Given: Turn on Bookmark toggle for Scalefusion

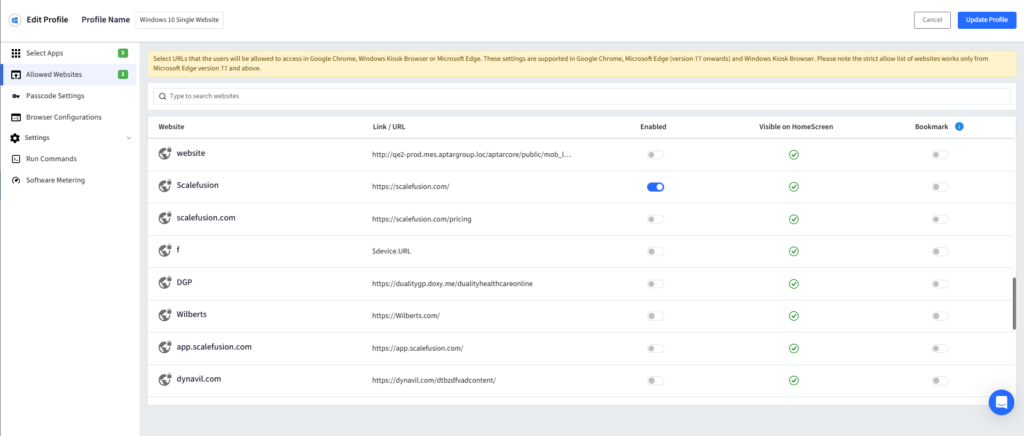Looking at the screenshot, I should coord(940,187).
